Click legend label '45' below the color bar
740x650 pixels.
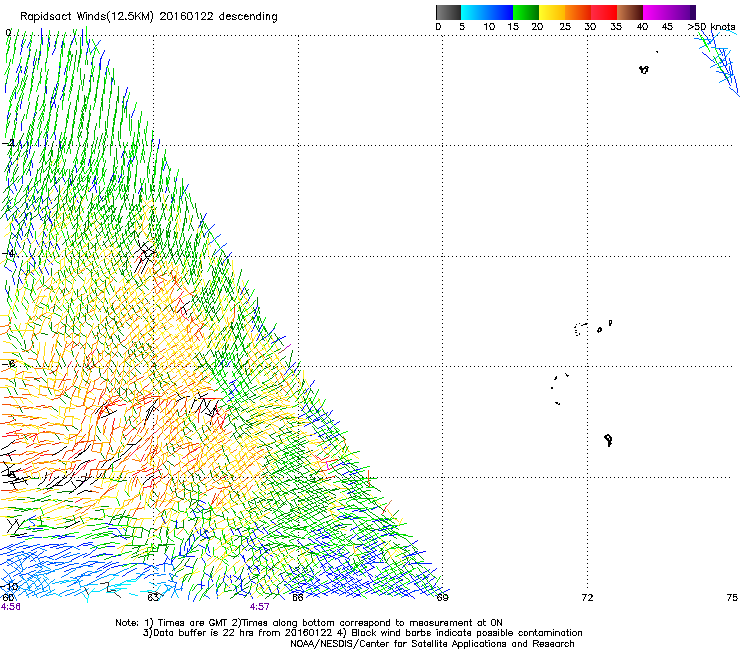point(667,27)
